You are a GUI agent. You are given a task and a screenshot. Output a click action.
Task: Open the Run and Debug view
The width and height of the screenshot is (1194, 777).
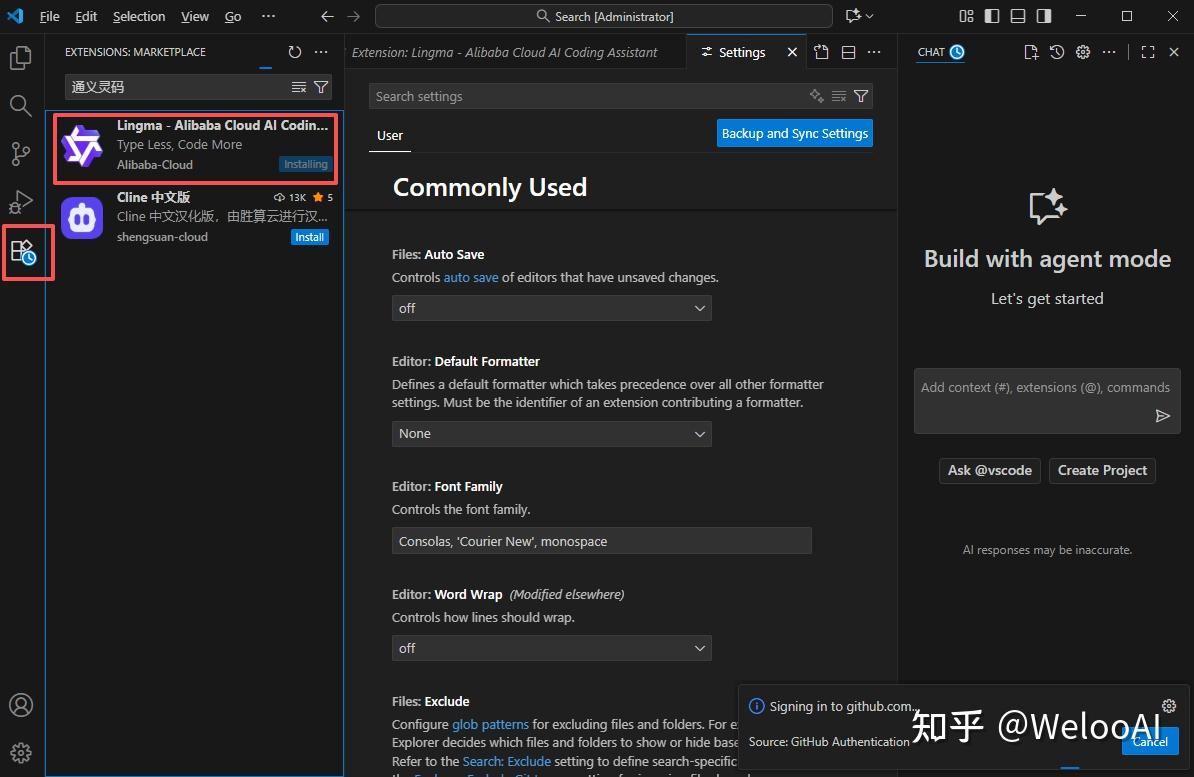pos(21,202)
